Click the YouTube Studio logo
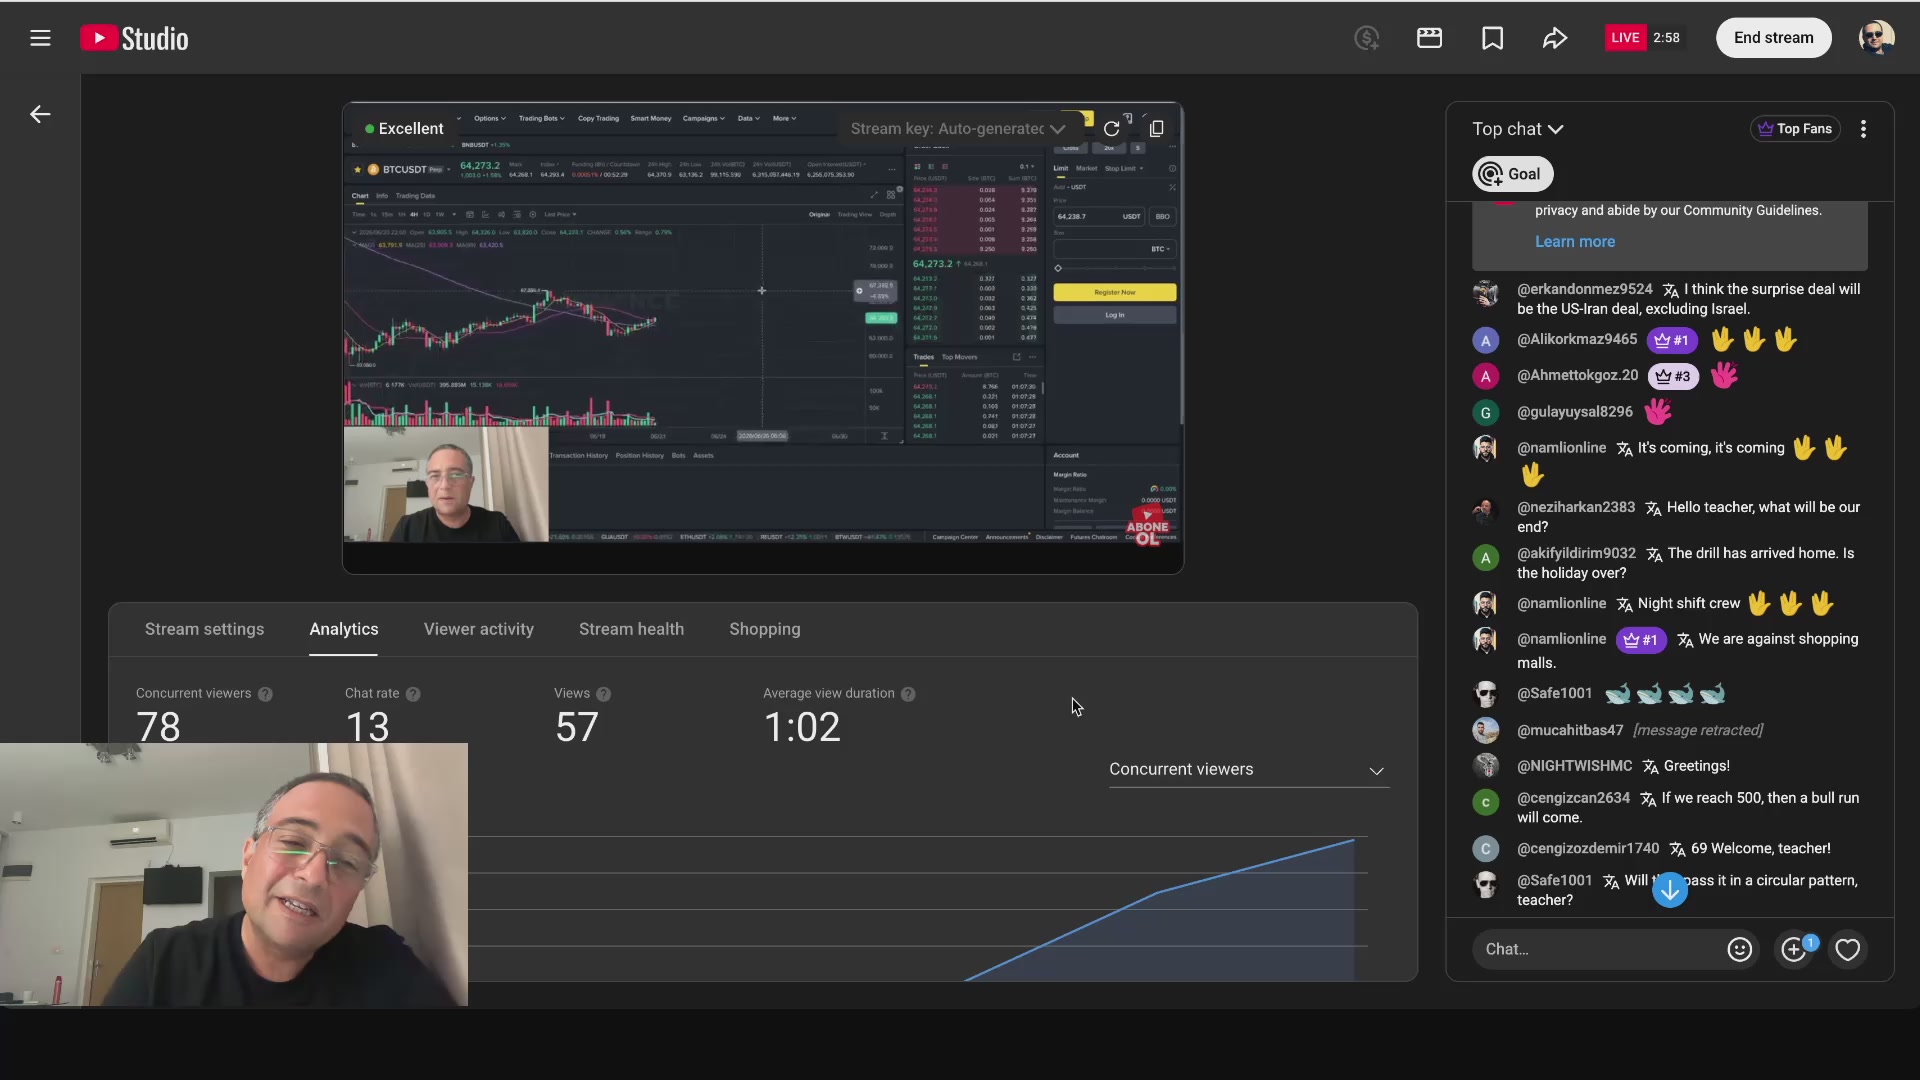This screenshot has width=1920, height=1080. [134, 38]
